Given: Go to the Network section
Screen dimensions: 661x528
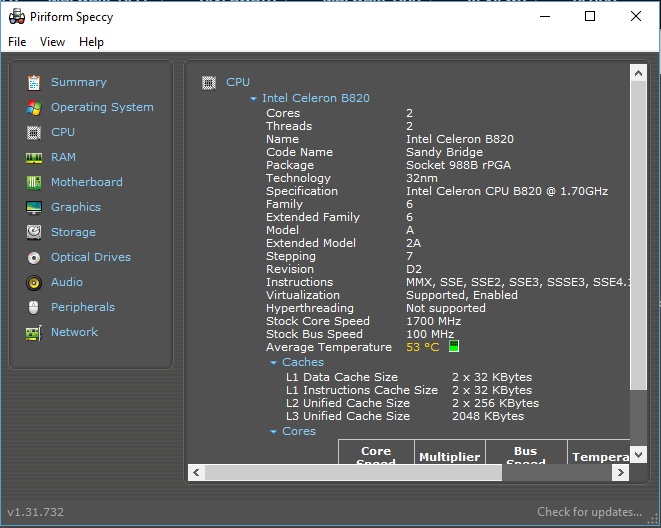Looking at the screenshot, I should click(74, 332).
